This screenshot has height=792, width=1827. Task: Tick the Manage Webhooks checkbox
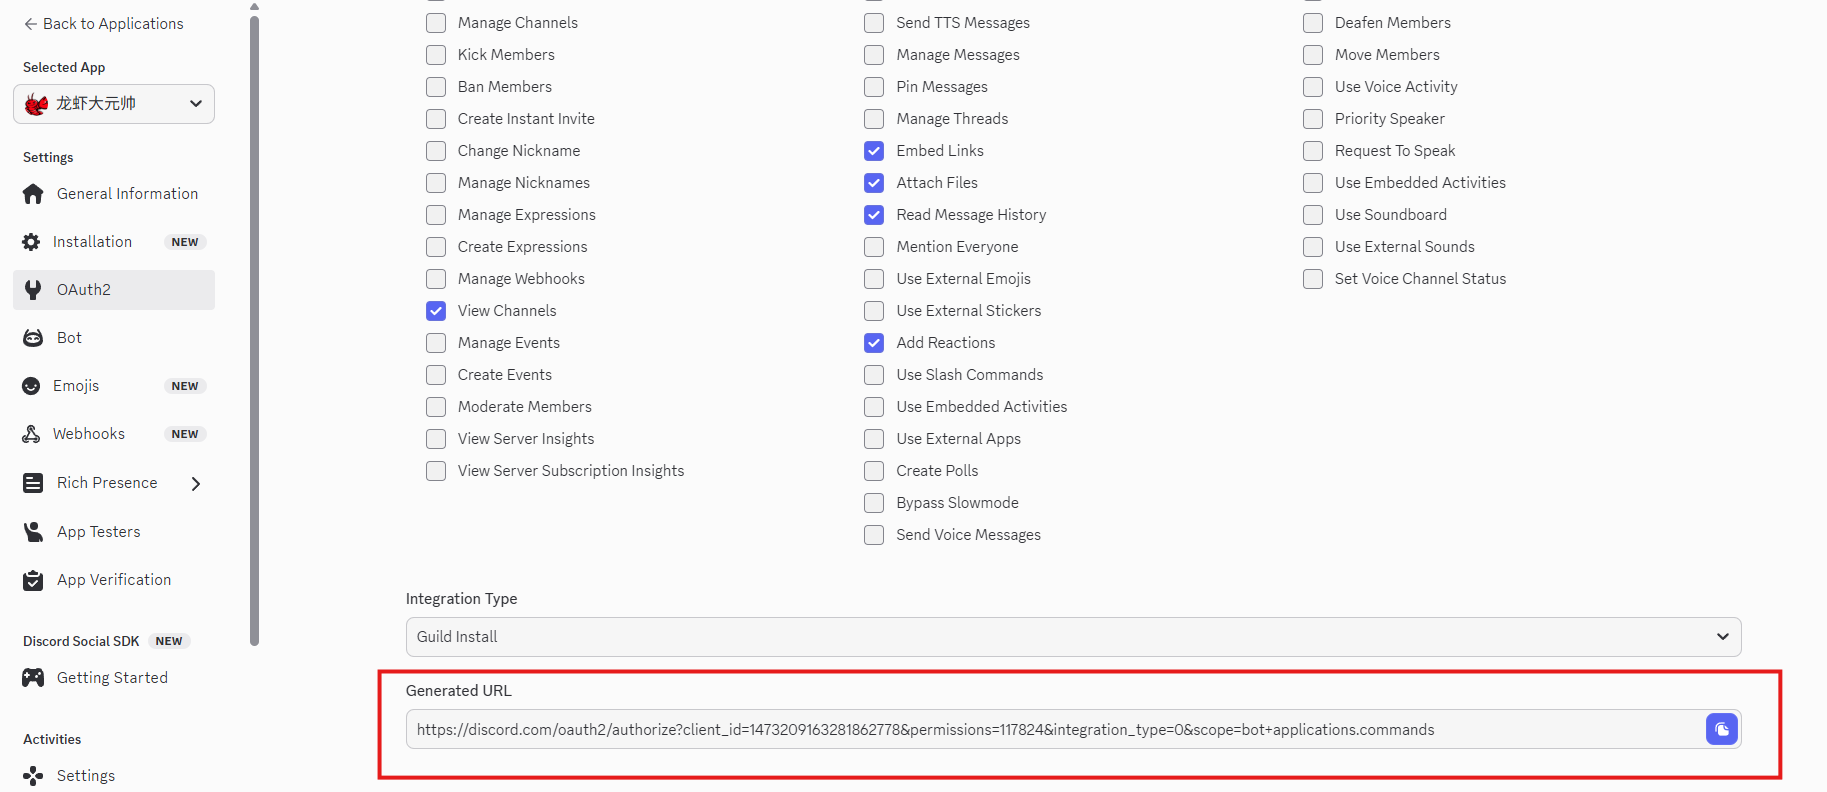pos(436,279)
